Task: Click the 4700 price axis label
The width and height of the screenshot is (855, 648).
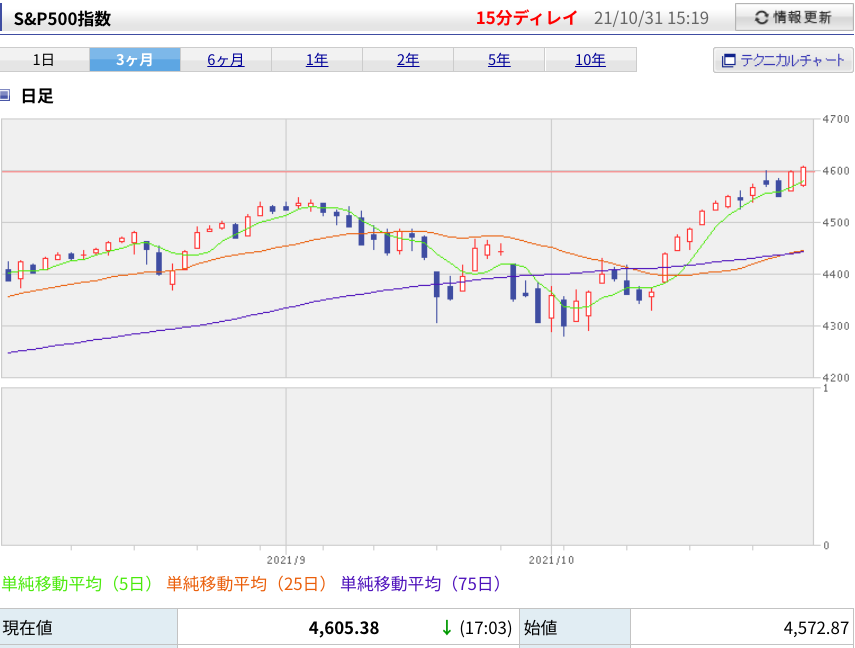Action: click(x=836, y=119)
